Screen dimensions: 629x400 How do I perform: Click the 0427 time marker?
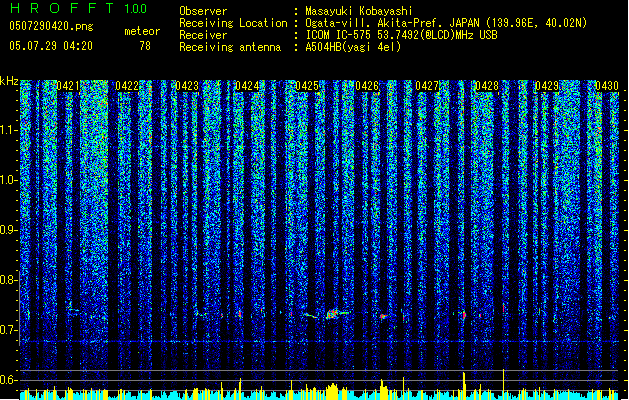(427, 86)
